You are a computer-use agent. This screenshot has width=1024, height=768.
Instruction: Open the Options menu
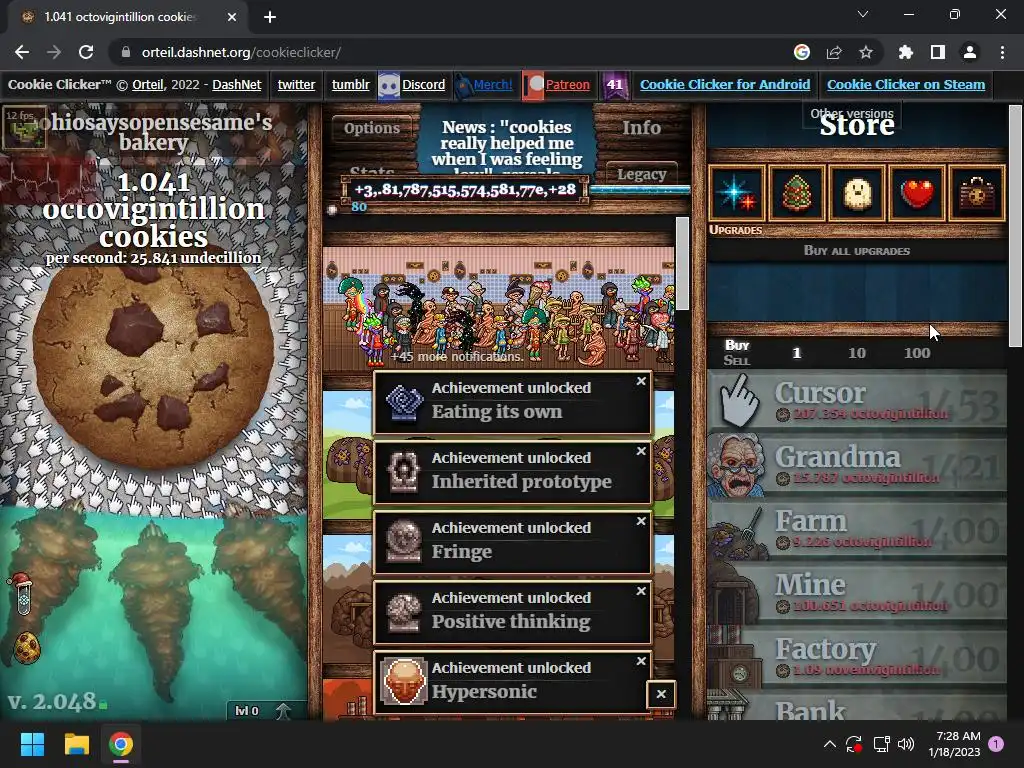372,128
